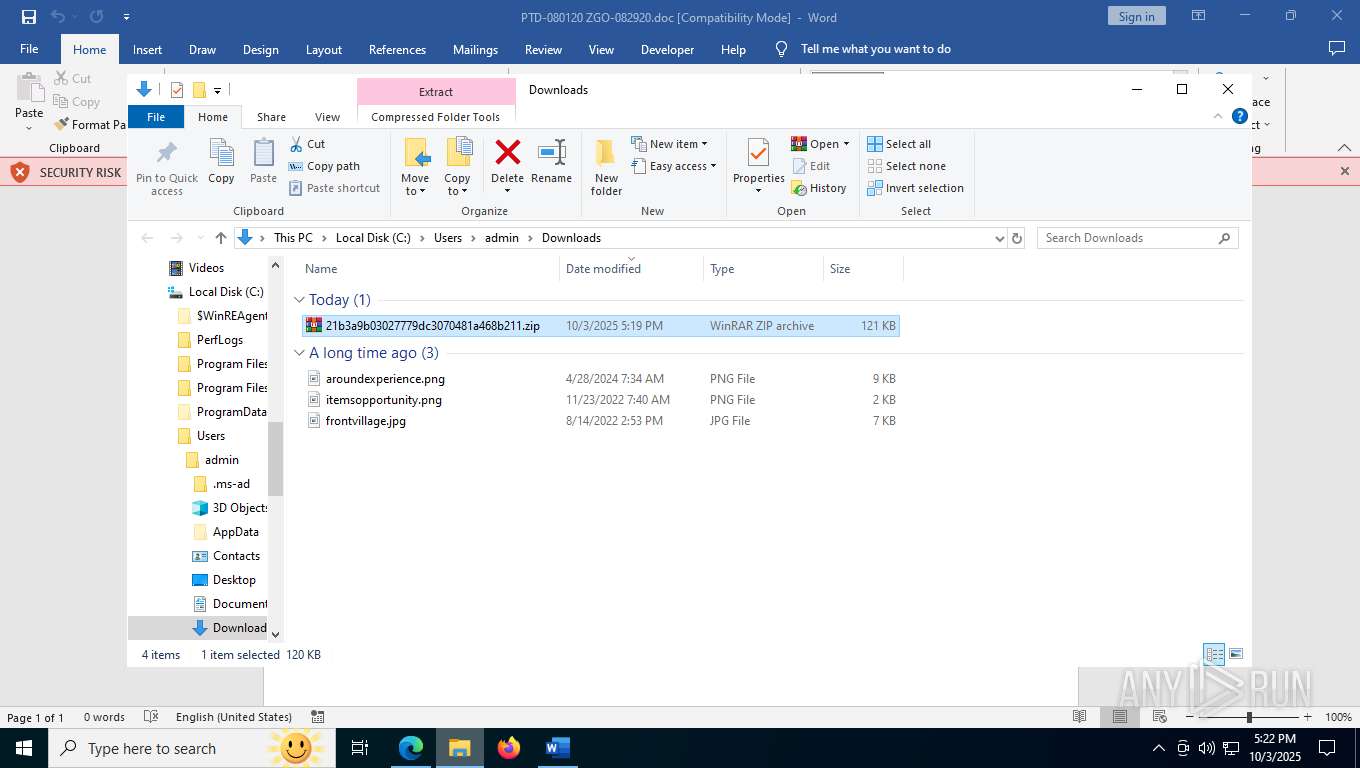Click the Edit button in Open group
The width and height of the screenshot is (1360, 768).
(811, 166)
